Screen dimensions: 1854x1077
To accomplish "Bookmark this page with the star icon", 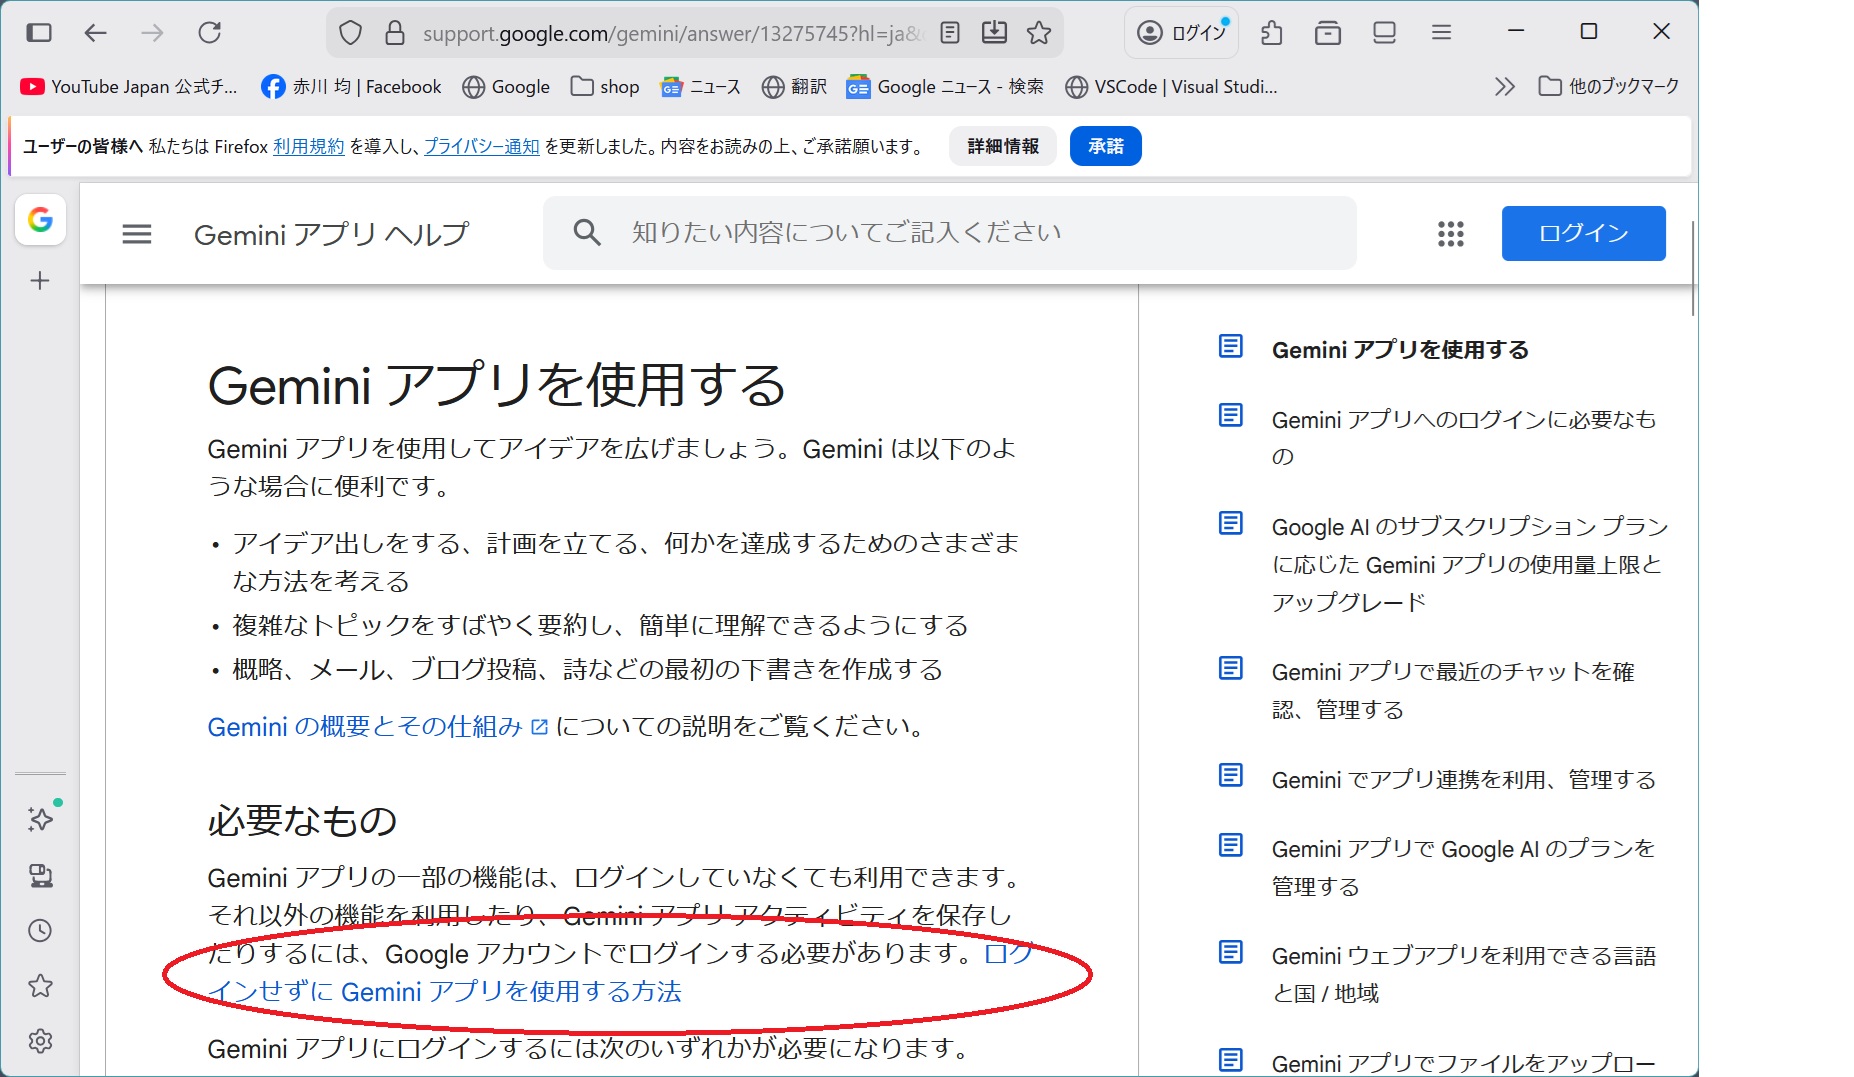I will (x=1039, y=33).
